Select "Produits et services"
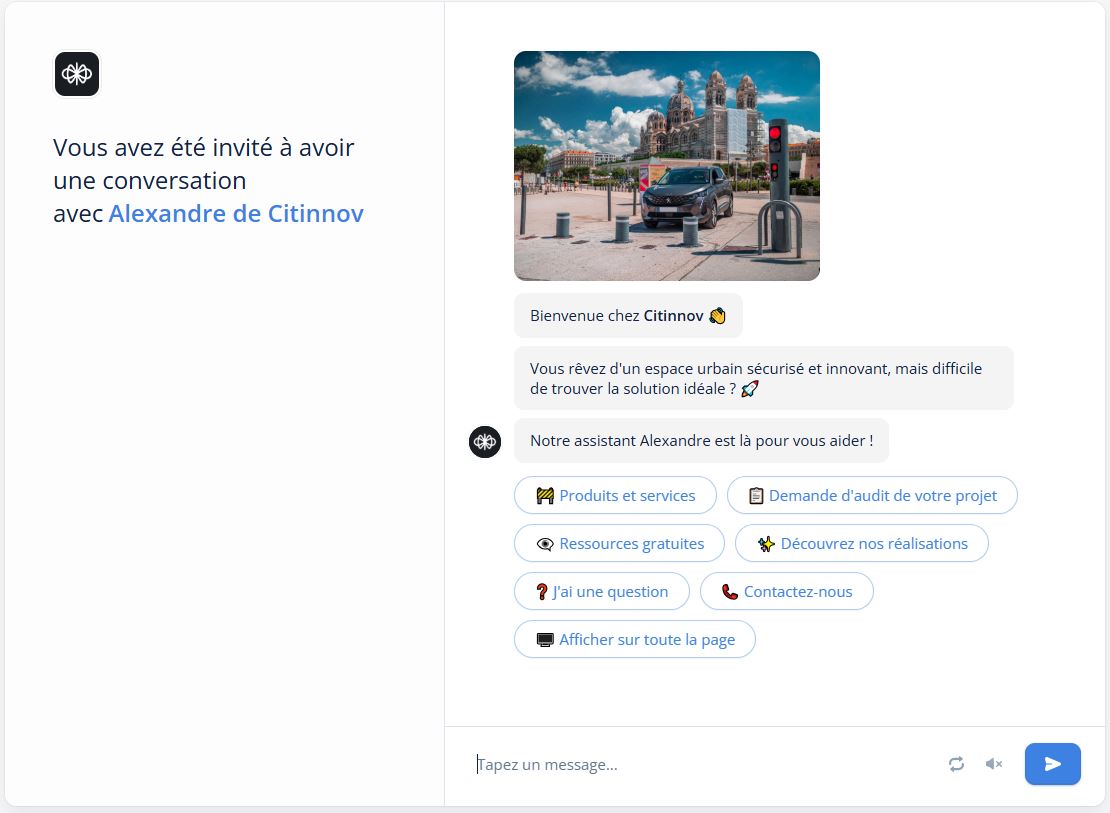This screenshot has height=813, width=1110. (615, 495)
